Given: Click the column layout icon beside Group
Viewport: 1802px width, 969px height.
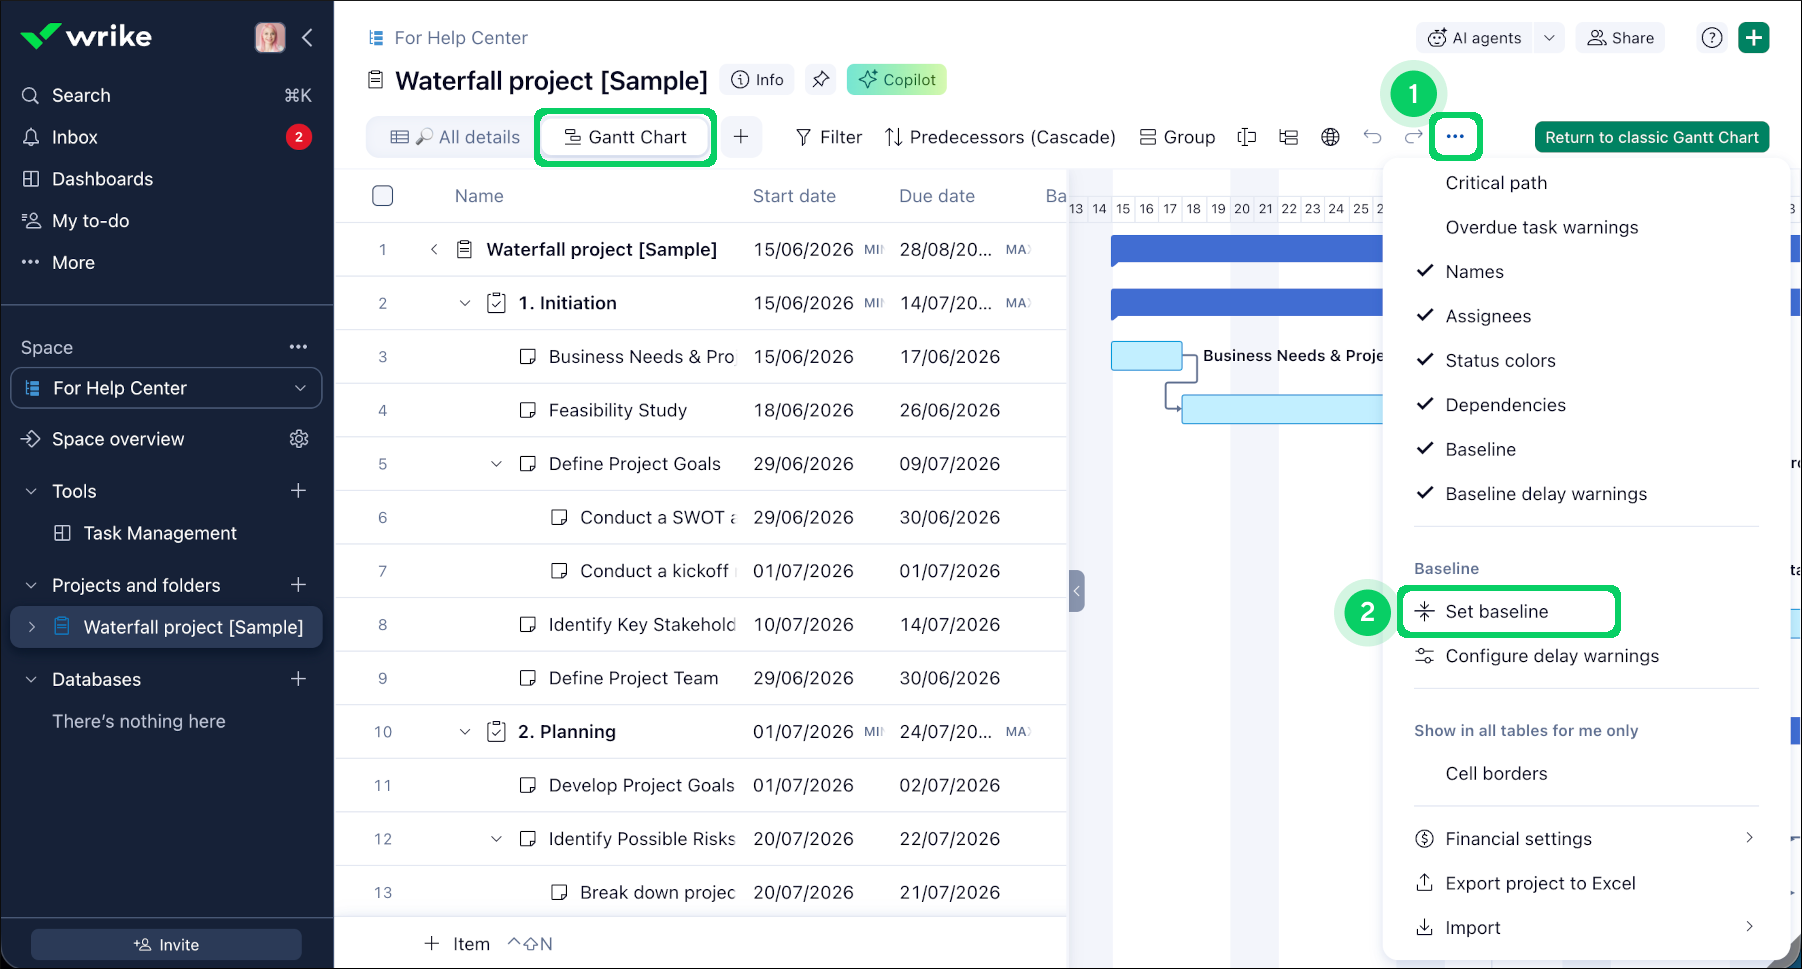Looking at the screenshot, I should click(x=1247, y=137).
